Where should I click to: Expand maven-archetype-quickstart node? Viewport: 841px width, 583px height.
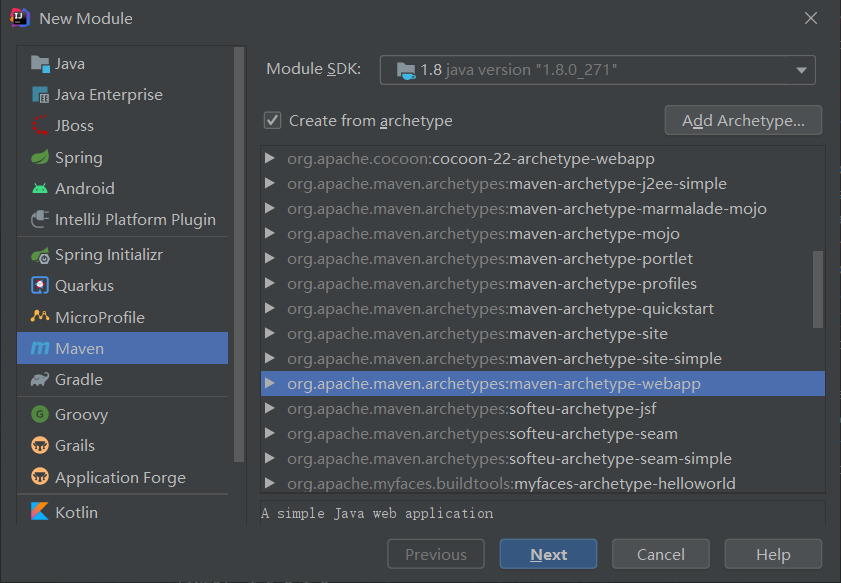click(270, 308)
